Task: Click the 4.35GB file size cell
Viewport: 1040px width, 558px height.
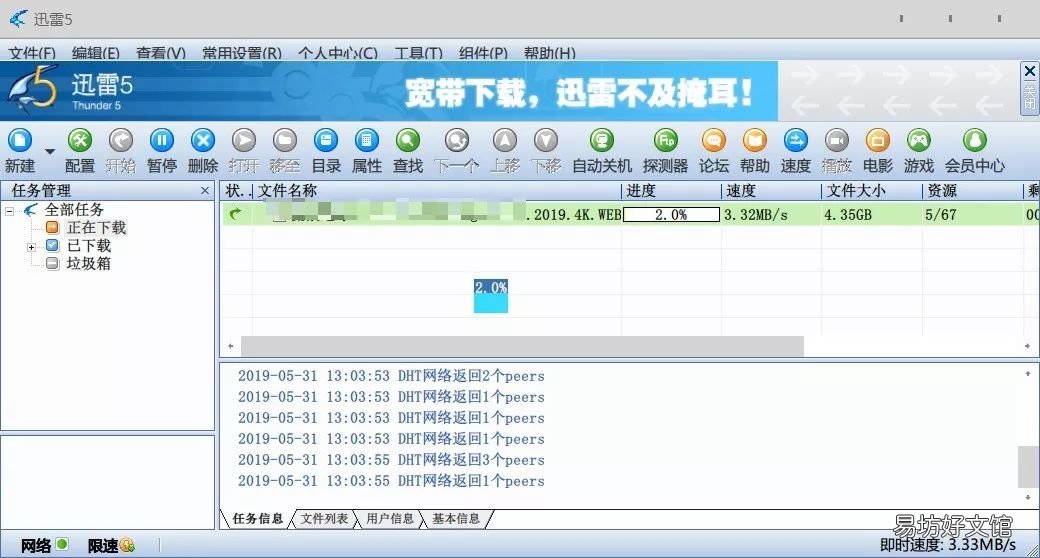Action: [x=848, y=215]
